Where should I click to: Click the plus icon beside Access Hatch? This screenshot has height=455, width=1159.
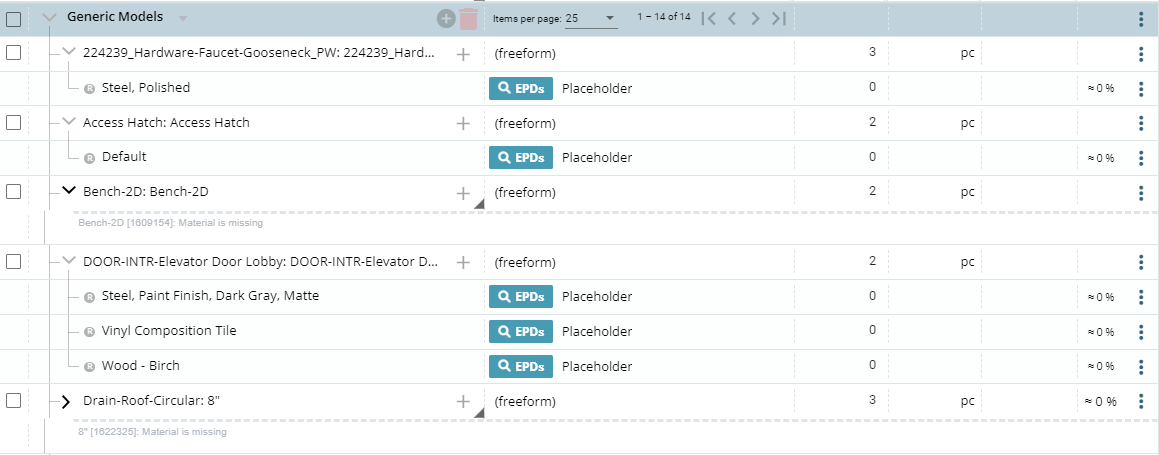pos(463,124)
